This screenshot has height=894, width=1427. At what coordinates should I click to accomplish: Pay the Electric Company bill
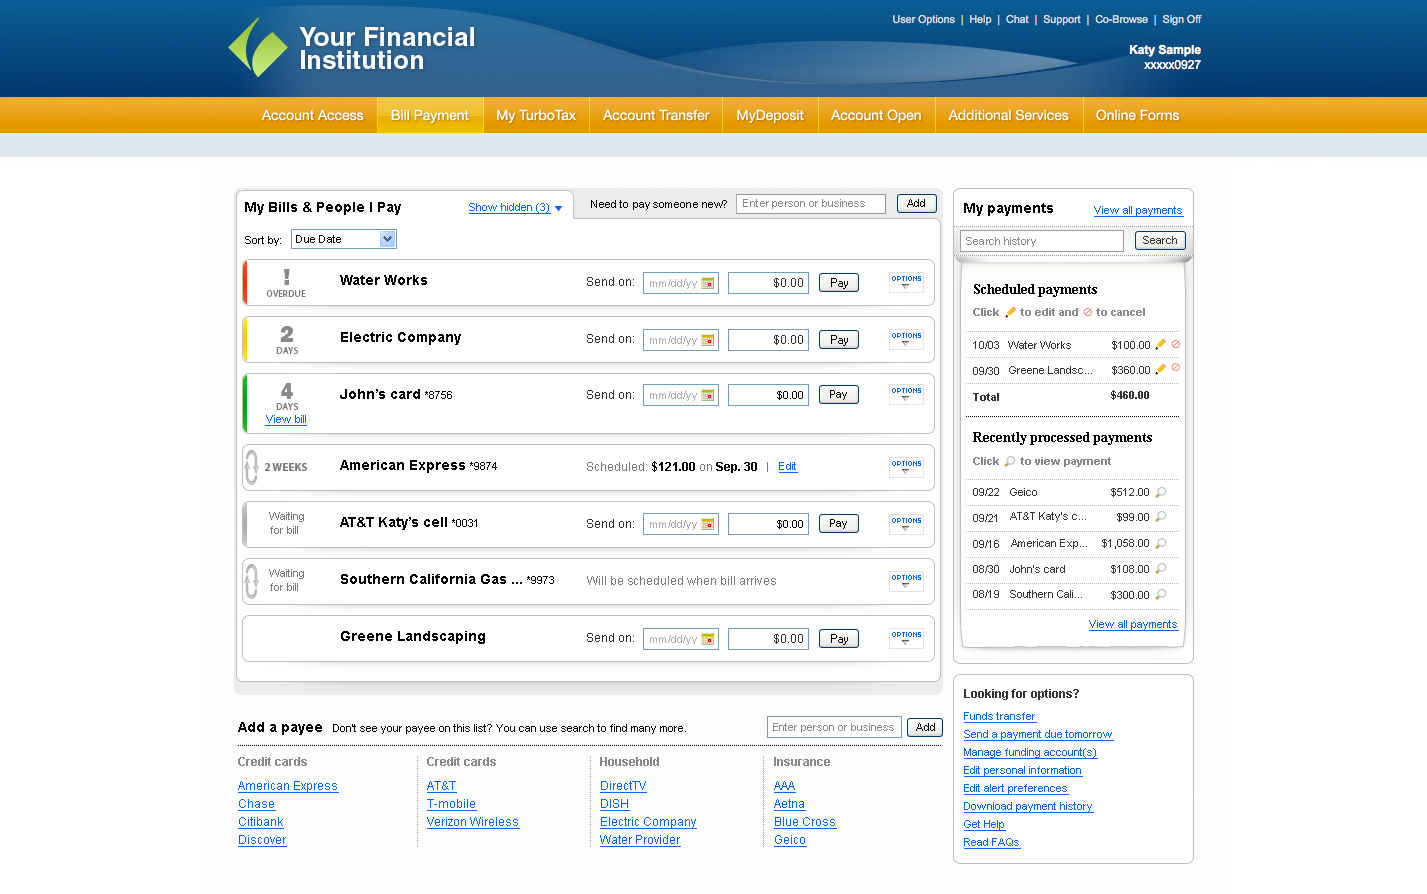click(x=838, y=339)
